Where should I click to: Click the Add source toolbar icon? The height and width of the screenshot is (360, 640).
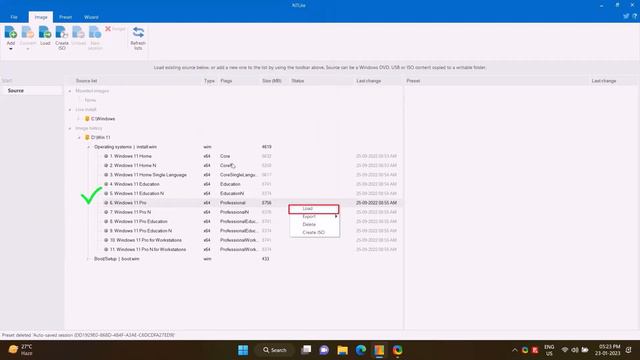(11, 32)
